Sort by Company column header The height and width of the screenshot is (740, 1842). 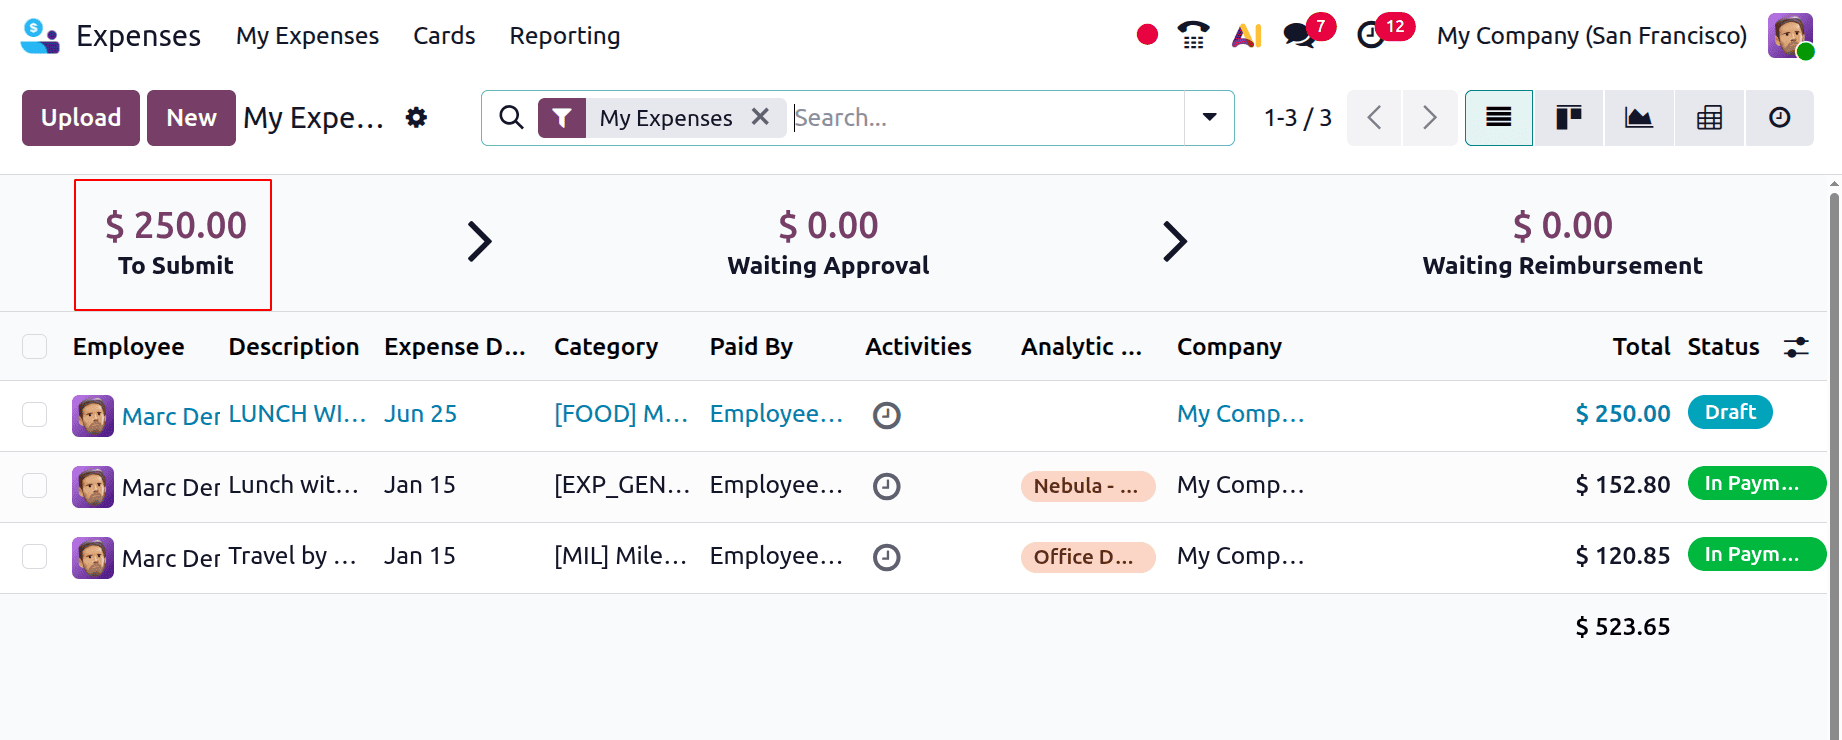point(1229,347)
